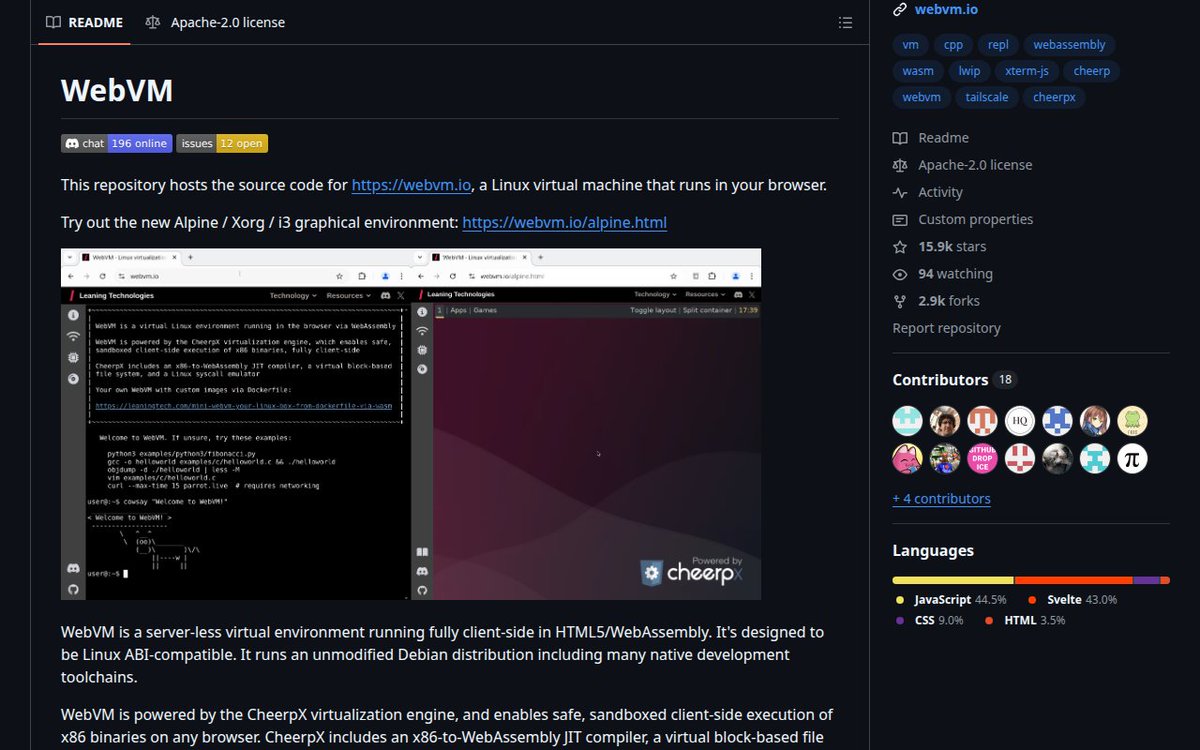Click Report repository
This screenshot has width=1200, height=750.
pos(946,327)
